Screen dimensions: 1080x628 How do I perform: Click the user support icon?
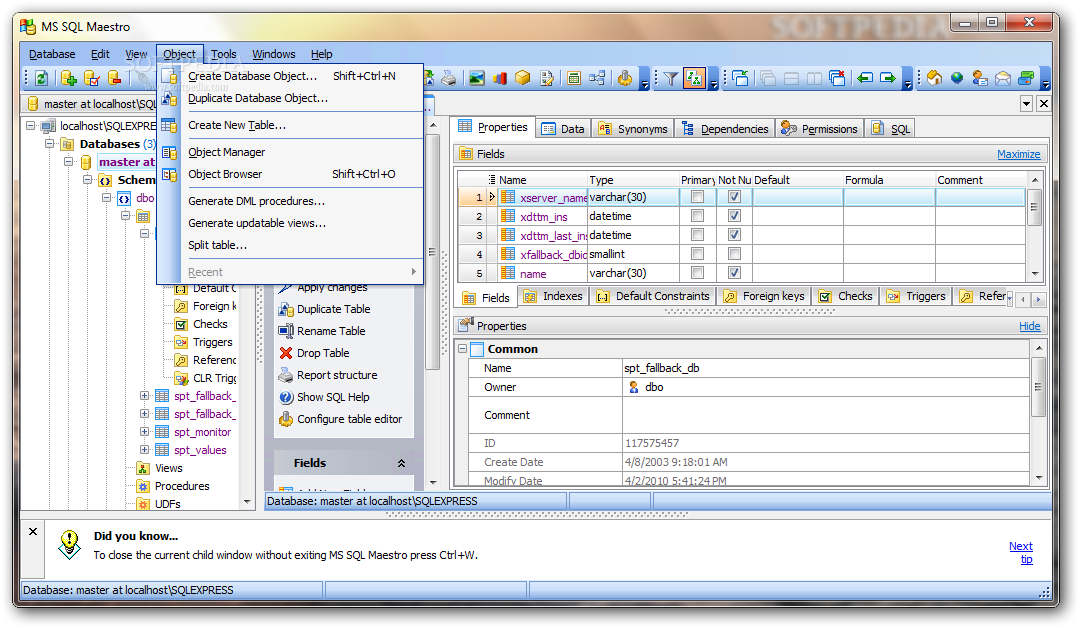click(979, 78)
